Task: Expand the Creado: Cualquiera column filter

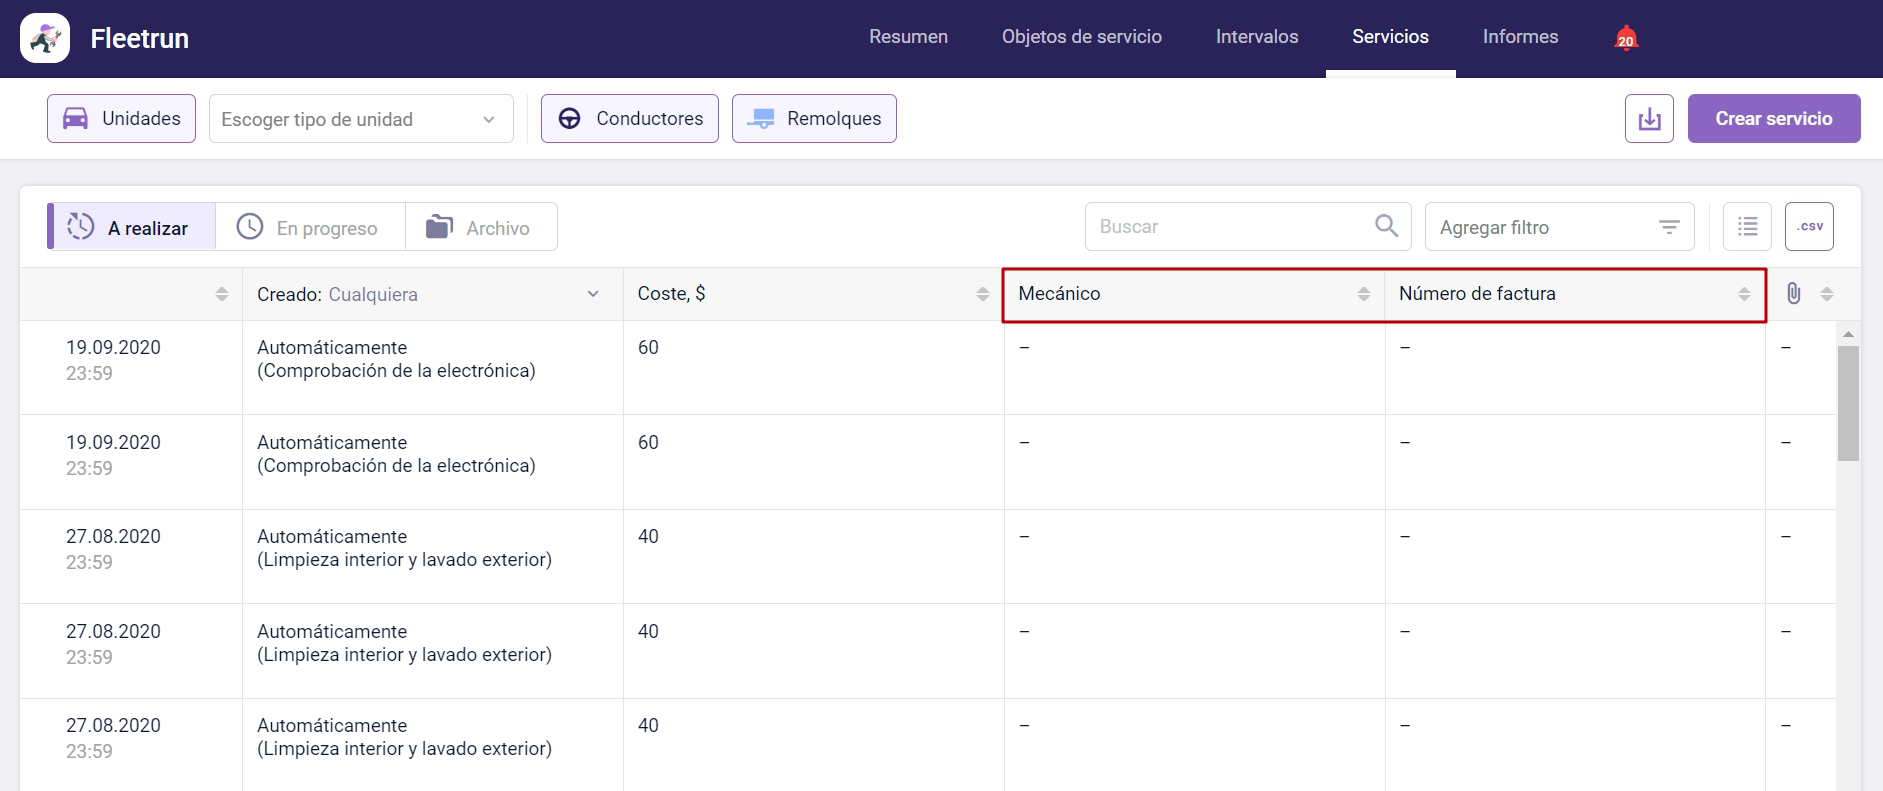Action: [x=592, y=294]
